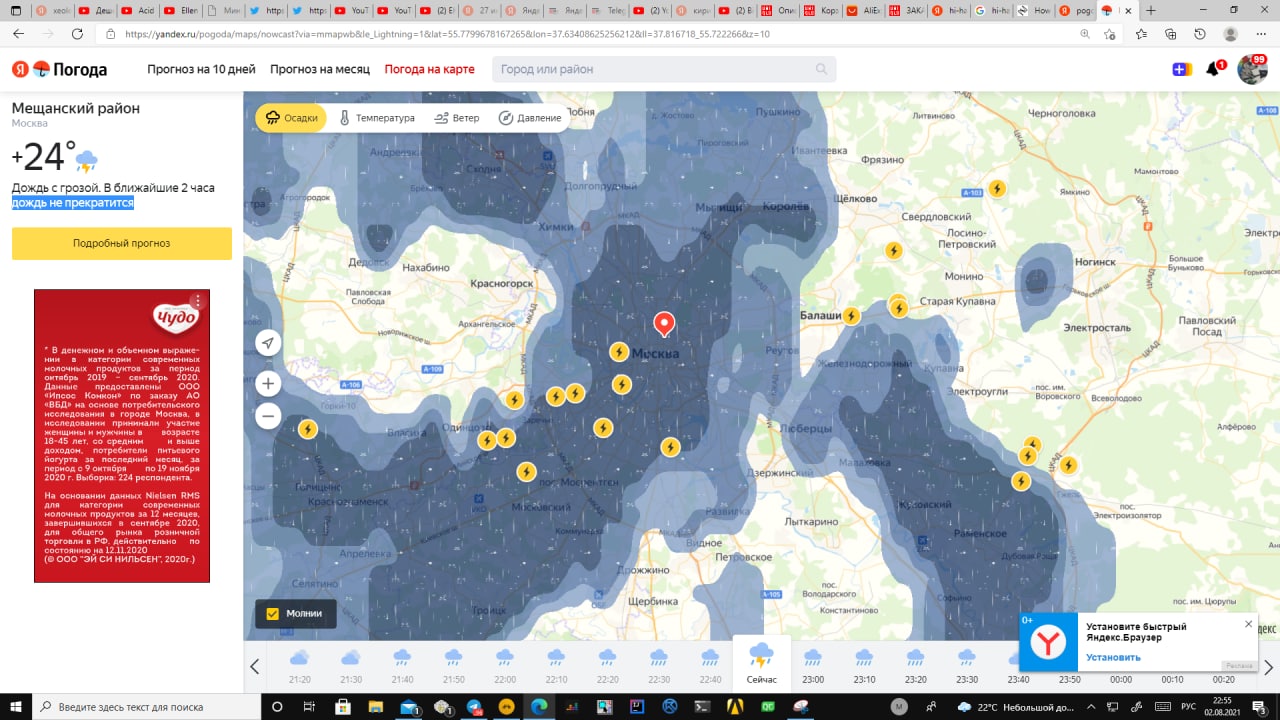1280x720 pixels.
Task: Reload the page
Action: [77, 34]
